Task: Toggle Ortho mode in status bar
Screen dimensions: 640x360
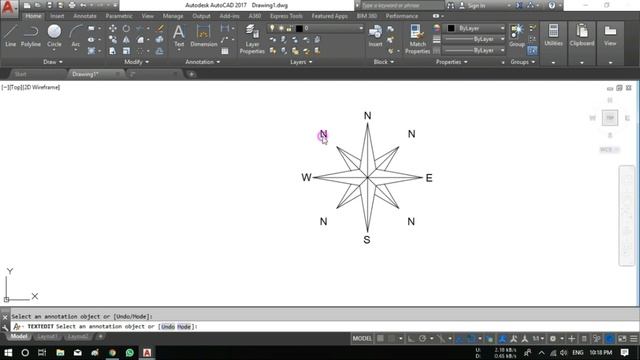Action: pos(411,338)
